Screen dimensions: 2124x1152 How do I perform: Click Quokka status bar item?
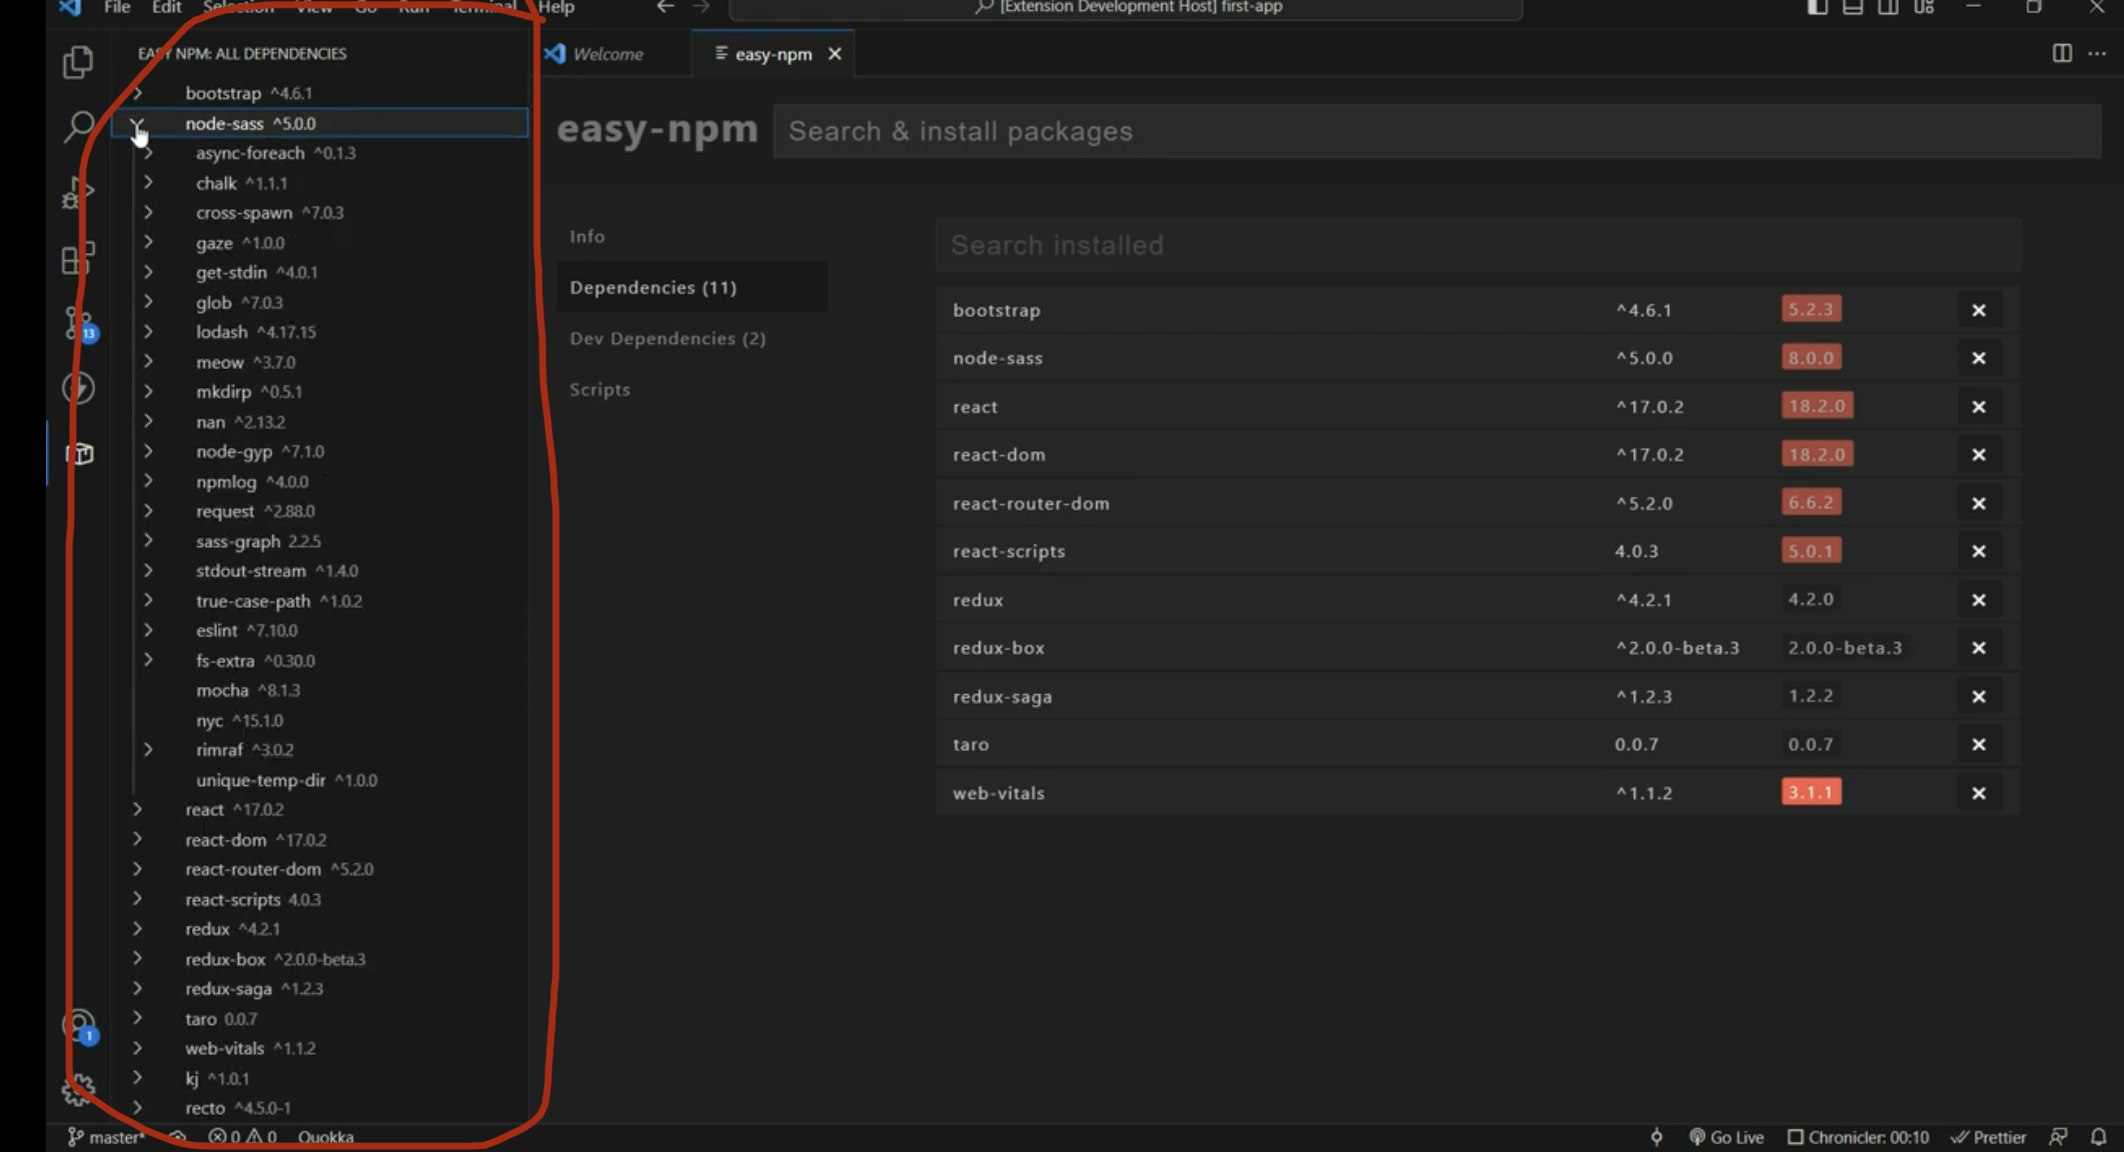point(325,1137)
